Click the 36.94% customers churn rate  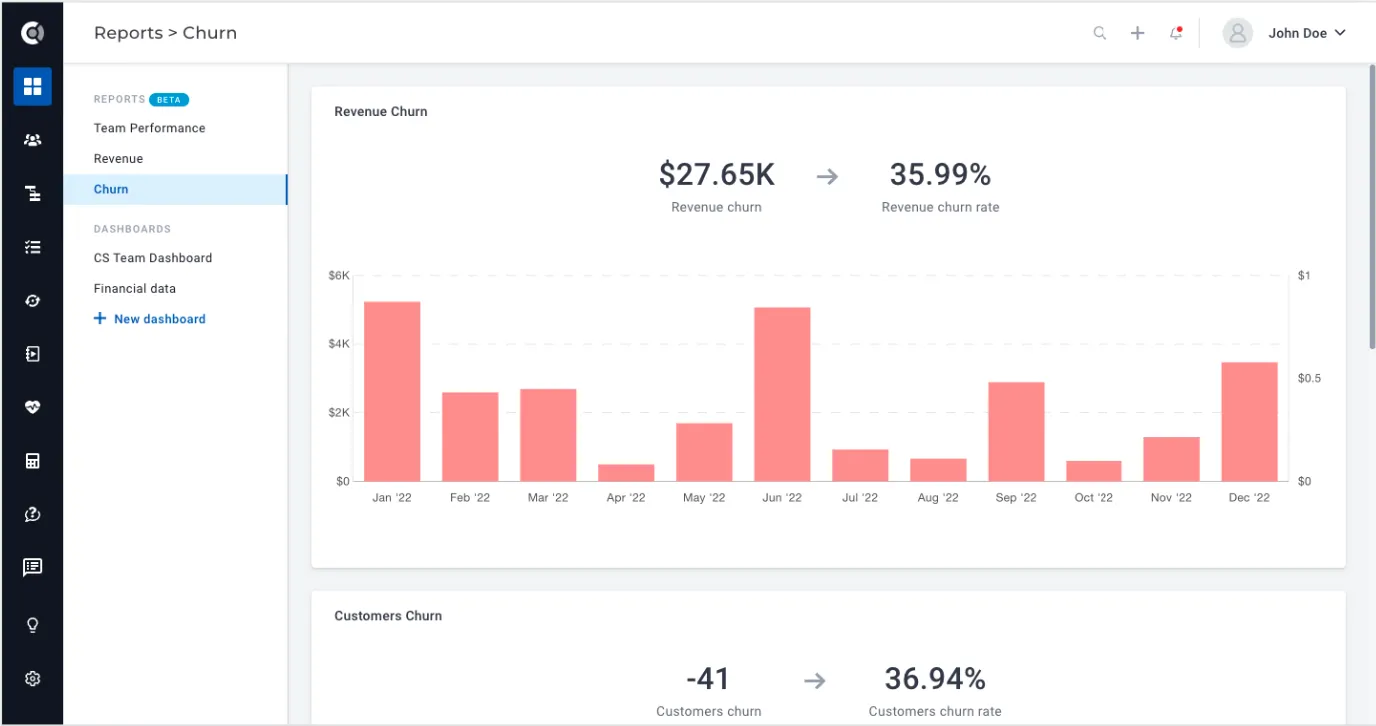[x=935, y=680]
